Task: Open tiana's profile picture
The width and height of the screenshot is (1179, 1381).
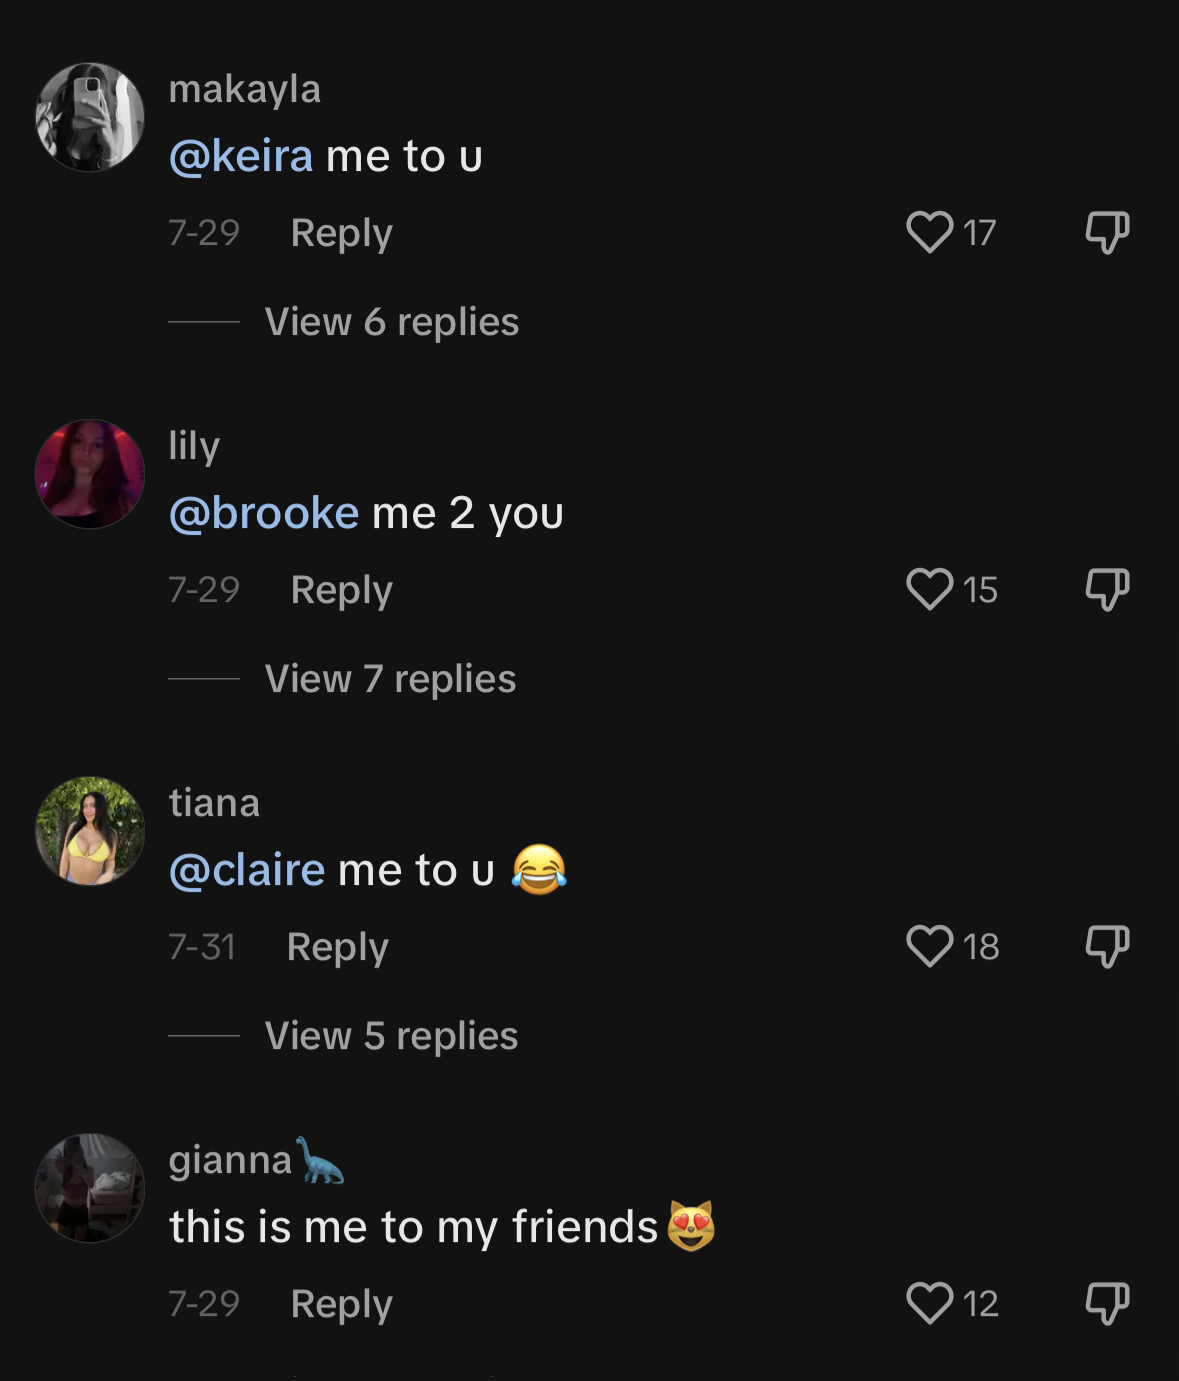Action: pyautogui.click(x=90, y=831)
